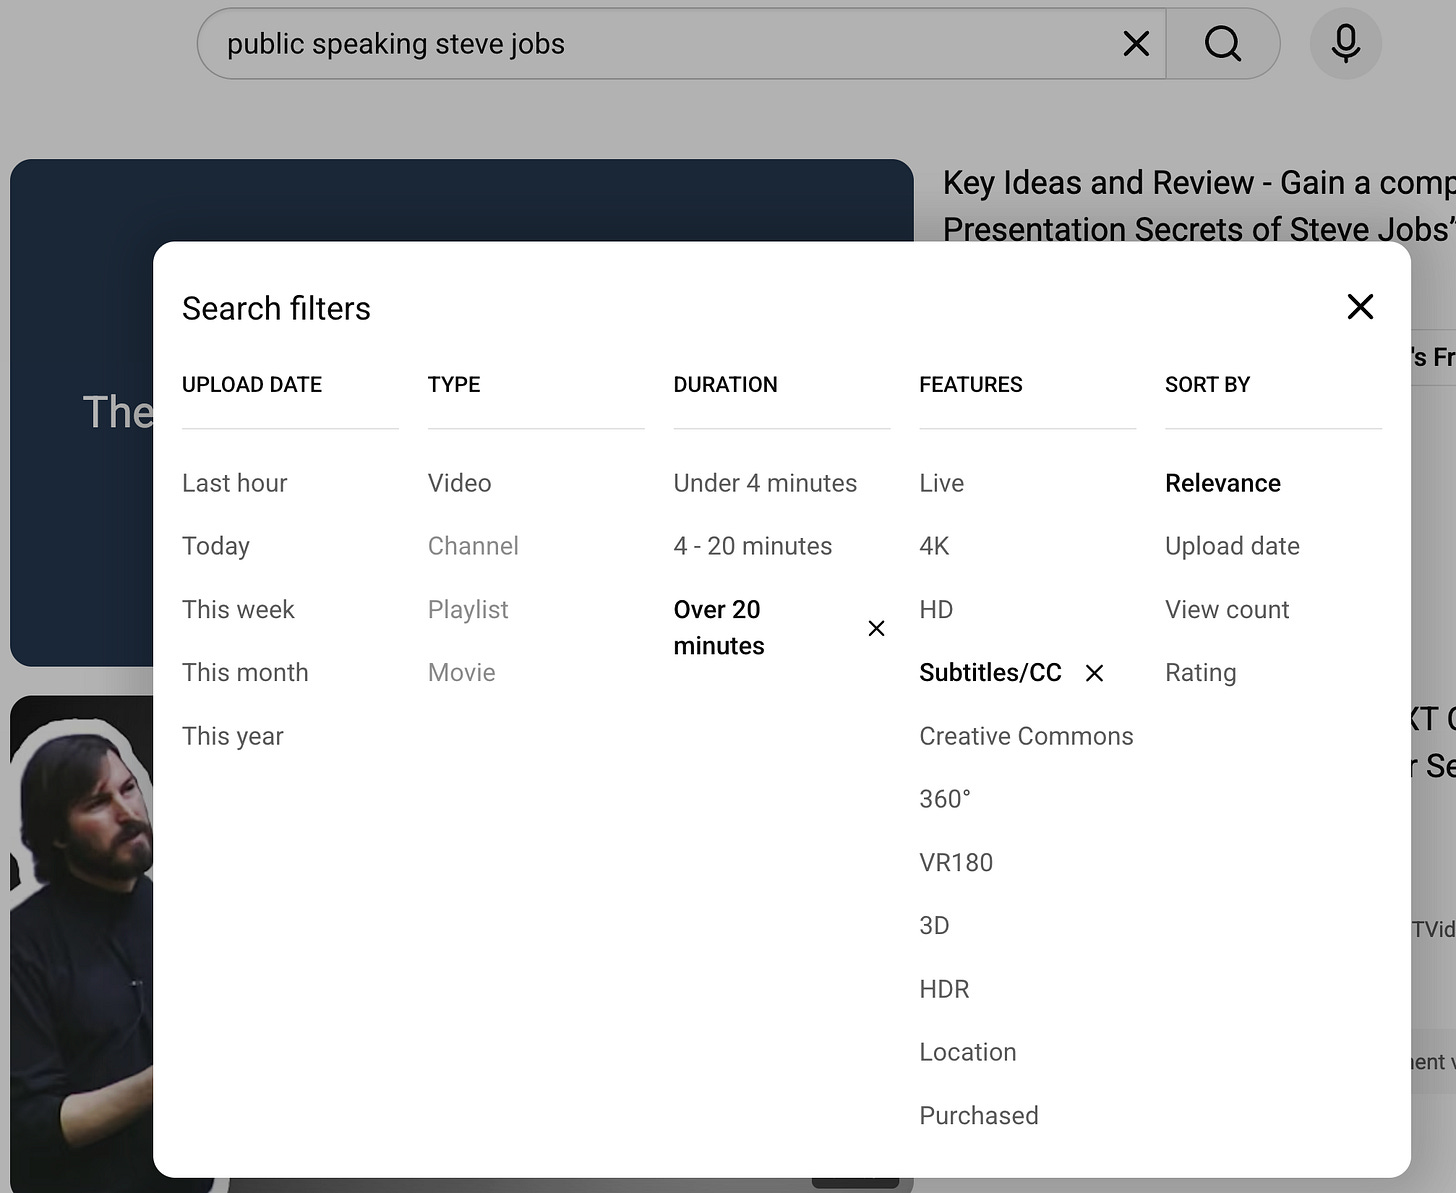Click the active Subtitles/CC filter

tap(990, 672)
